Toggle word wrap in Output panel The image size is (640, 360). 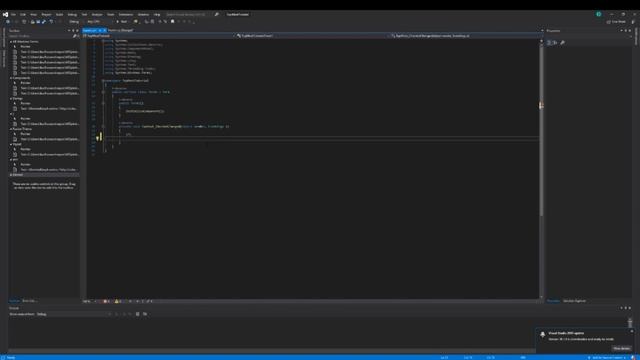click(145, 314)
